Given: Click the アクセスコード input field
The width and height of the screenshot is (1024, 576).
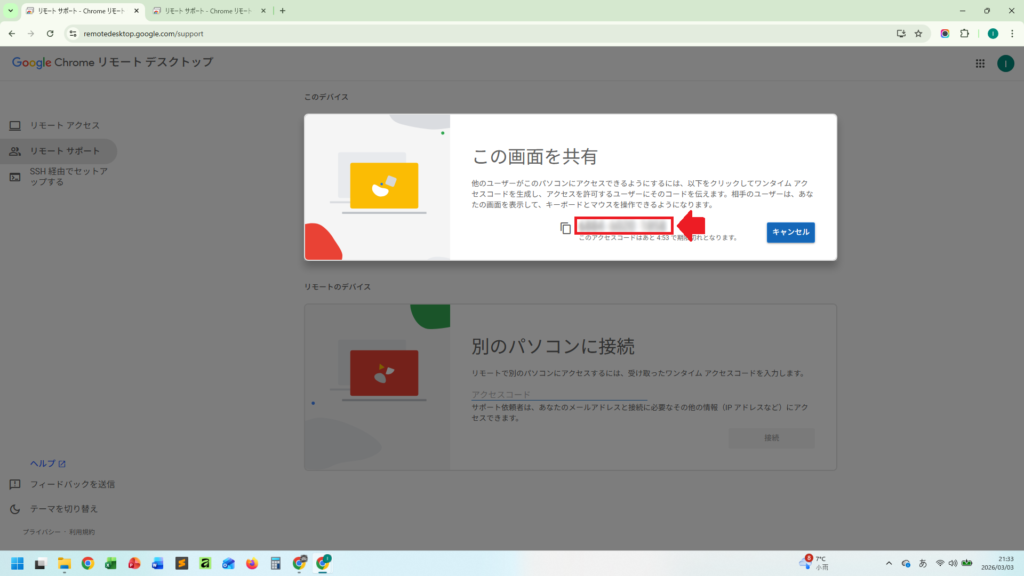Looking at the screenshot, I should pos(559,394).
